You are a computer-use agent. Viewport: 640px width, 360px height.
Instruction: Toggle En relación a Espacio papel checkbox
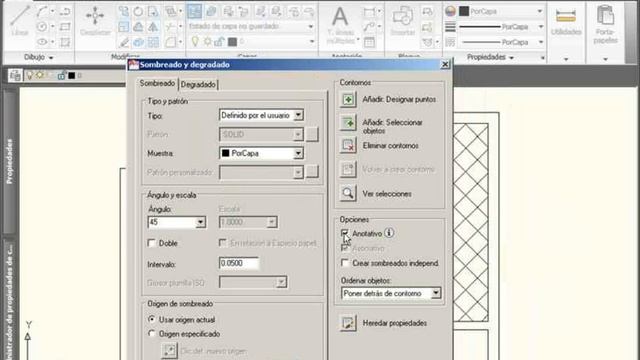tap(222, 243)
